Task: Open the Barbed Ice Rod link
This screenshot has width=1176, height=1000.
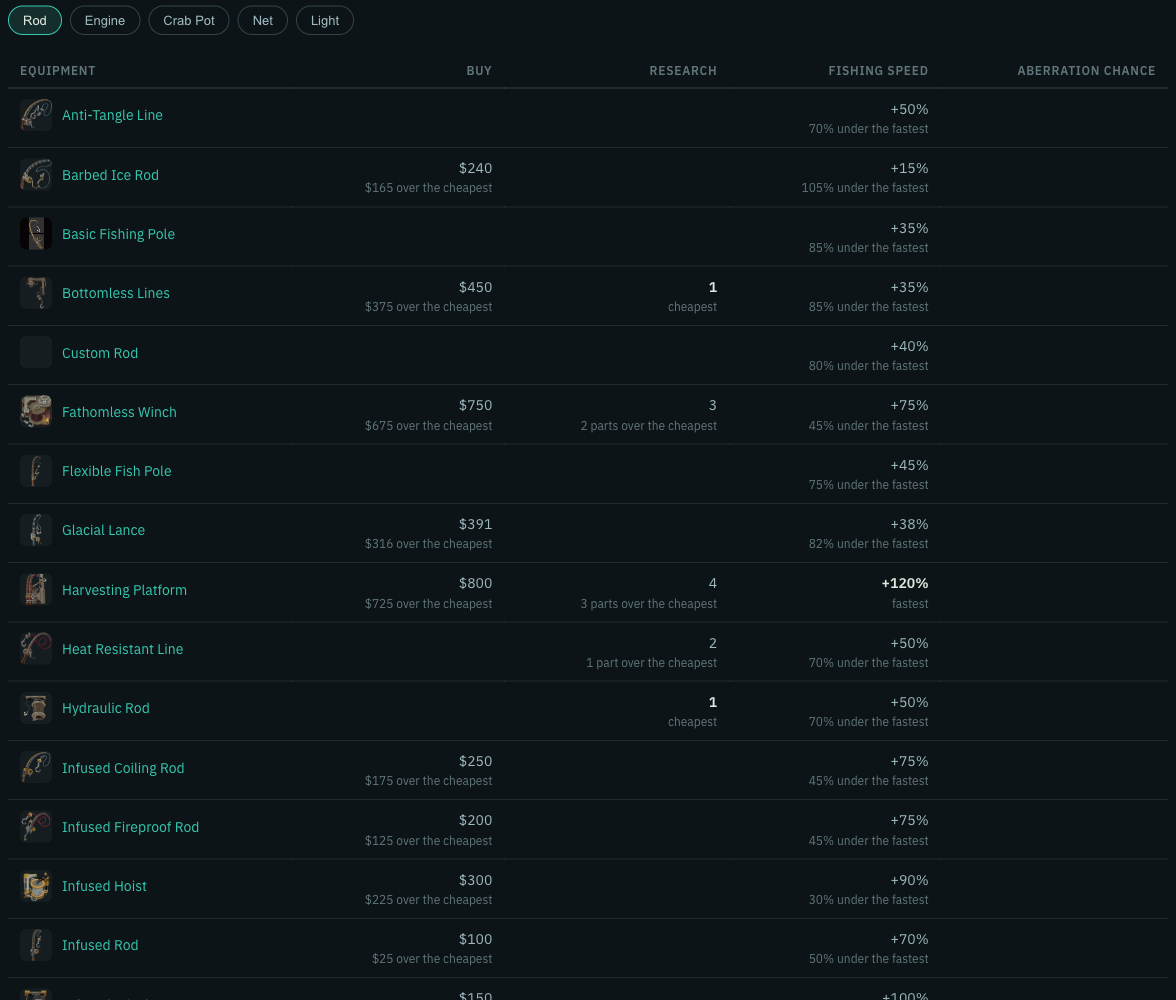Action: pos(110,175)
